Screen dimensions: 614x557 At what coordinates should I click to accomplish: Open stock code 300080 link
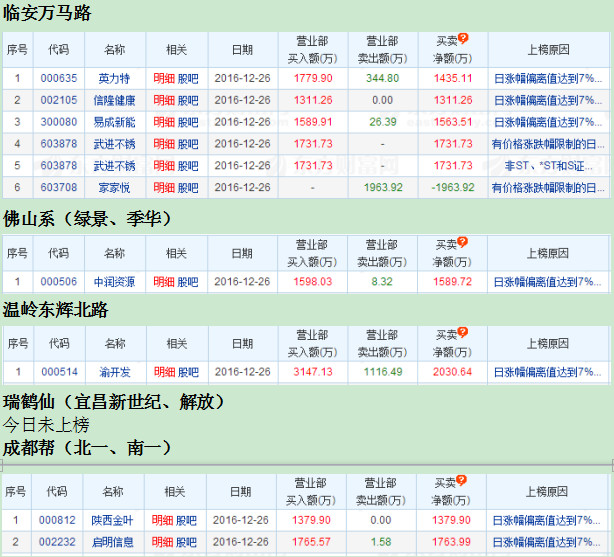(59, 122)
